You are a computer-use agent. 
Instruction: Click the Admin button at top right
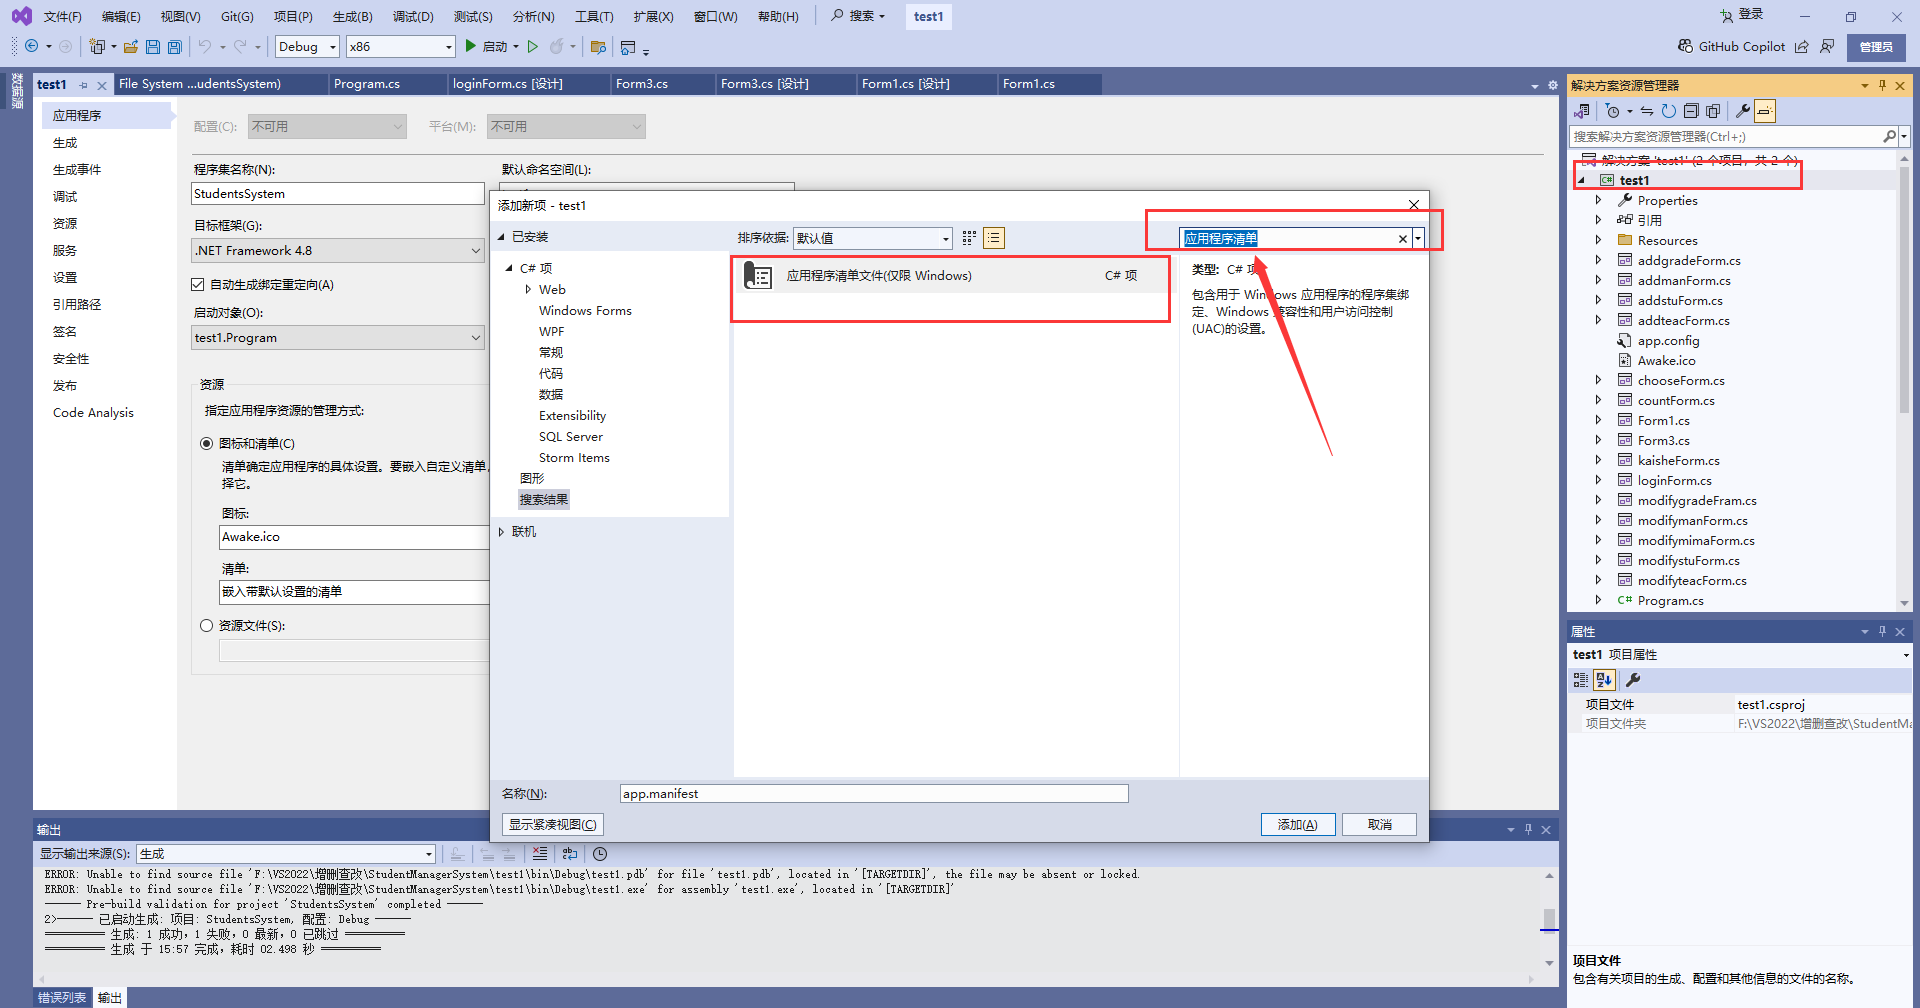[x=1876, y=47]
